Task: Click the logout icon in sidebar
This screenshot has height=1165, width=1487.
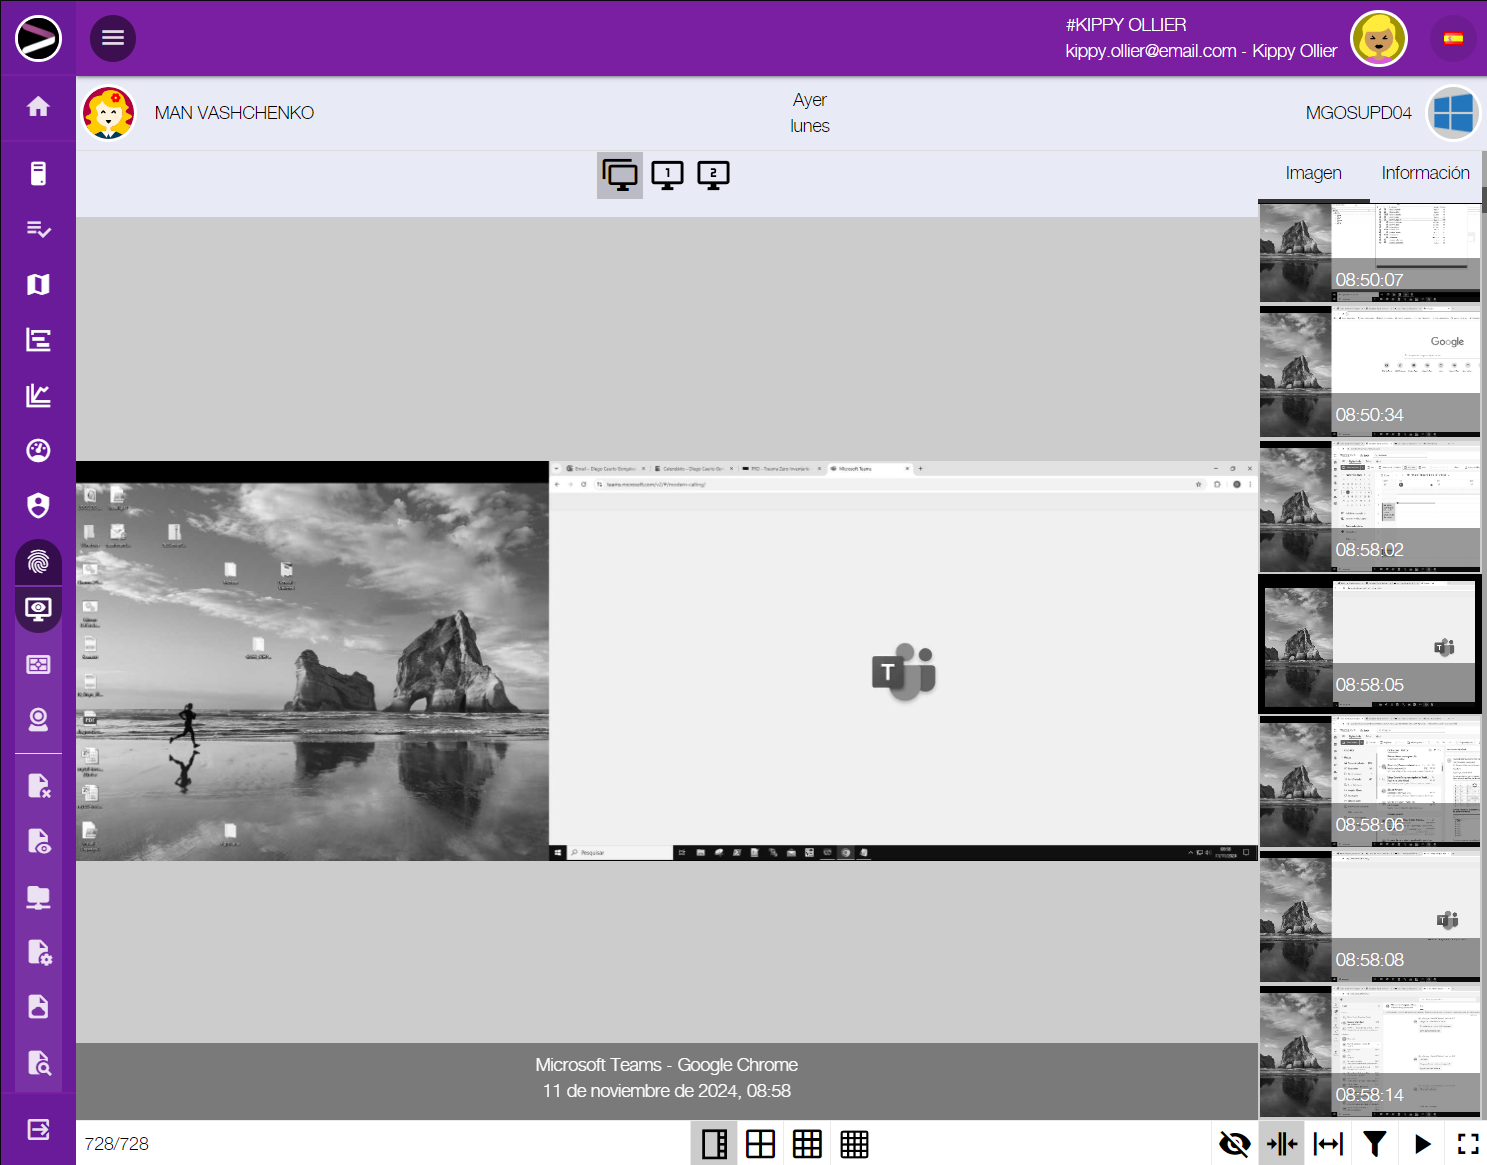Action: tap(38, 1130)
